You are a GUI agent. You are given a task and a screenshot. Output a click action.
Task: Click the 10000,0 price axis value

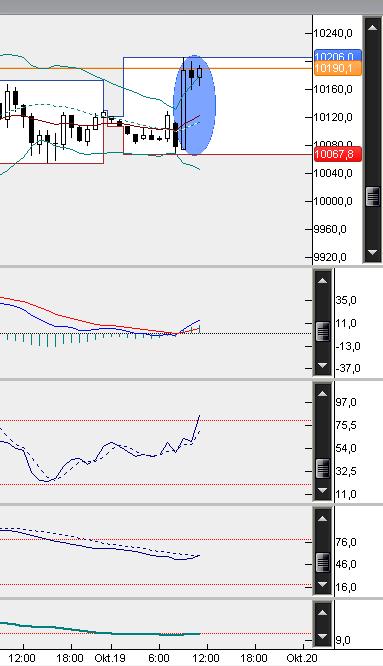(333, 201)
